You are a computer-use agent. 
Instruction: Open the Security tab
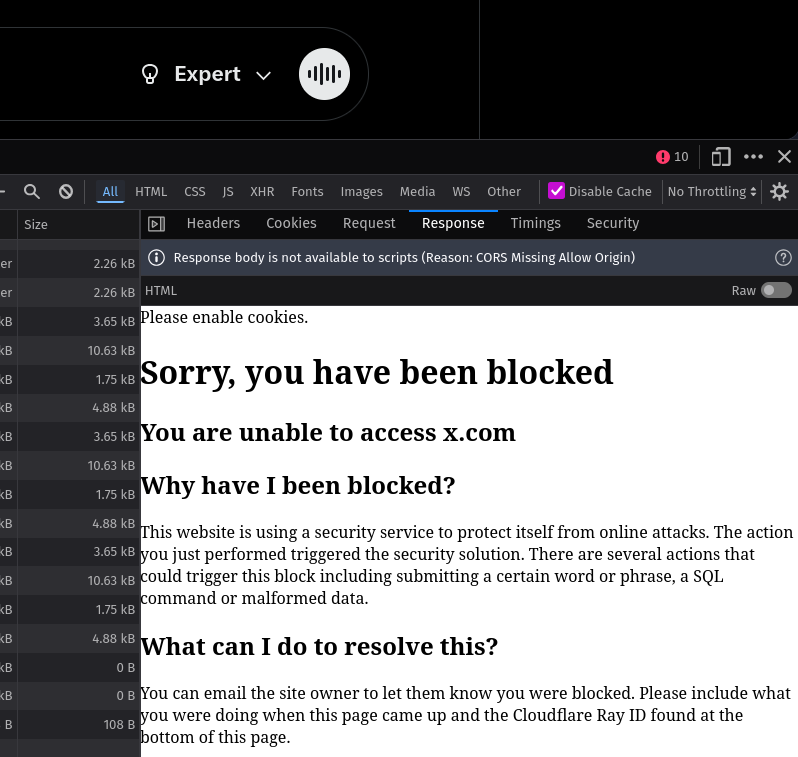pyautogui.click(x=613, y=223)
